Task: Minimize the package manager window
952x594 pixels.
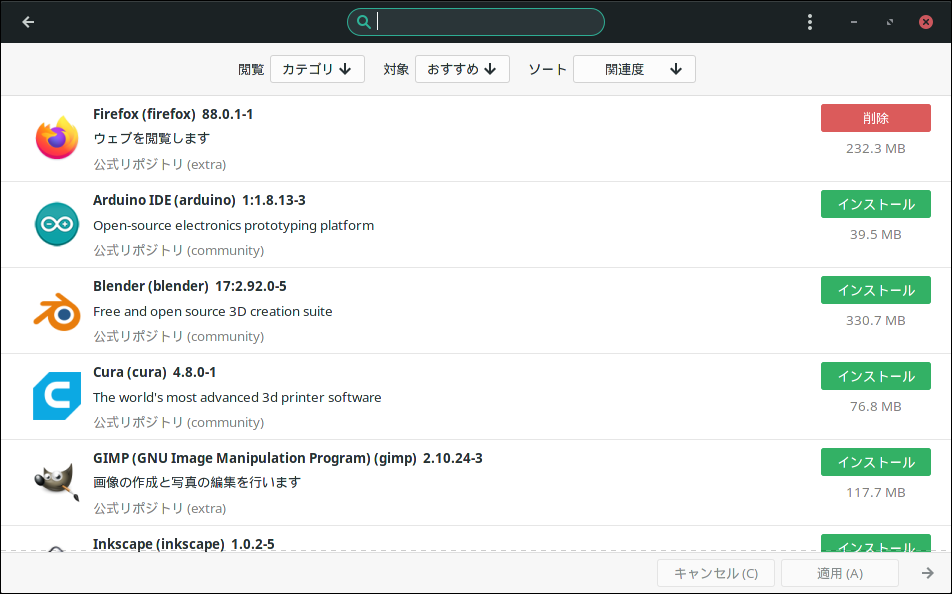Action: [x=854, y=22]
